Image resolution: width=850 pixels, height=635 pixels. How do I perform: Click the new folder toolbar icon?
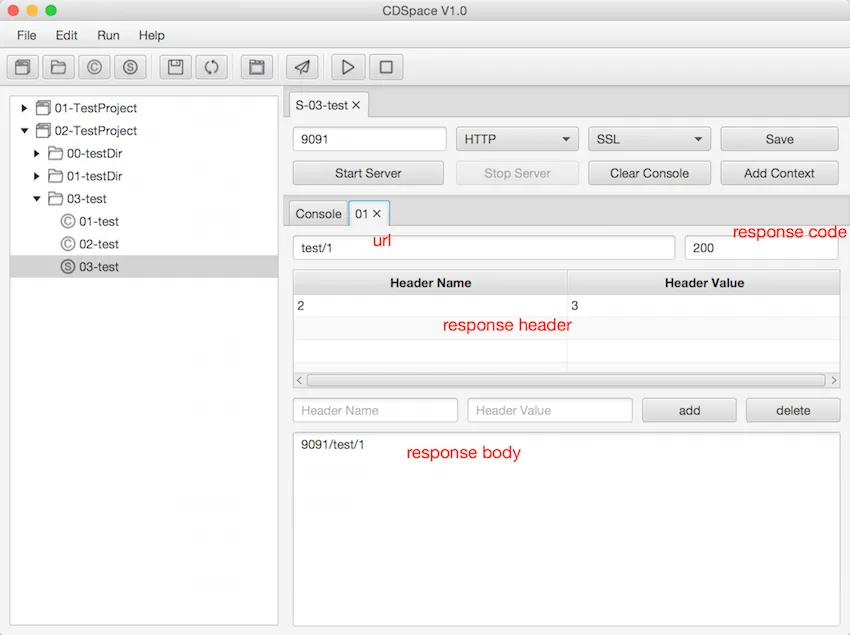coord(58,67)
